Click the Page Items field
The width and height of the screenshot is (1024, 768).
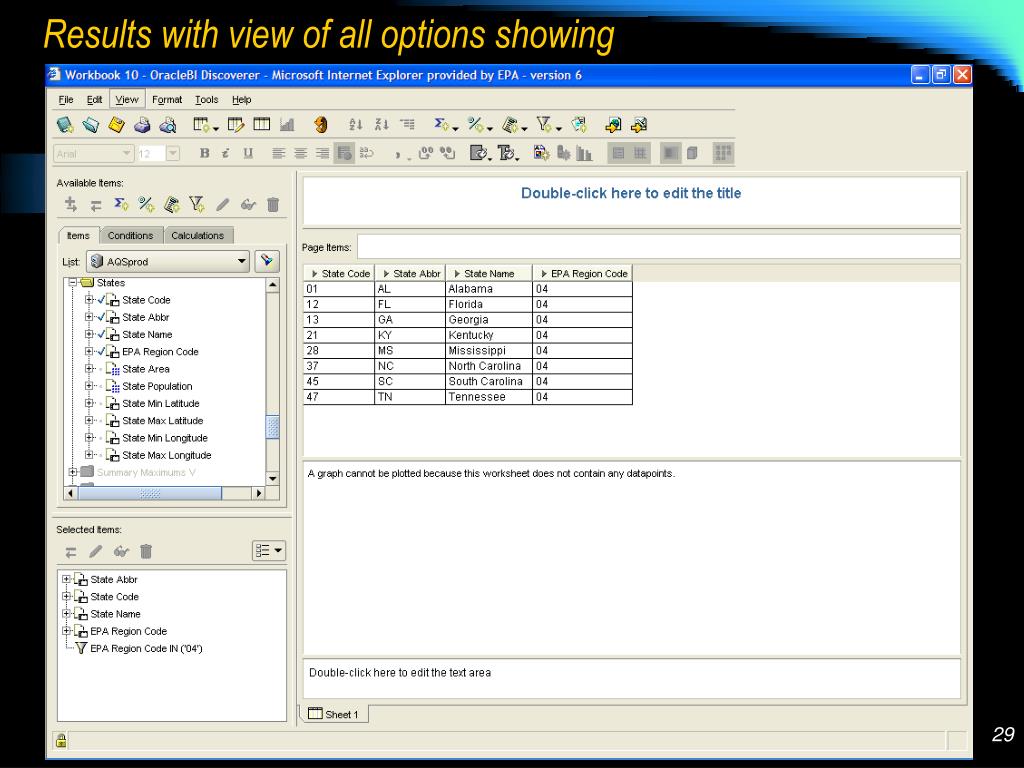click(x=658, y=247)
